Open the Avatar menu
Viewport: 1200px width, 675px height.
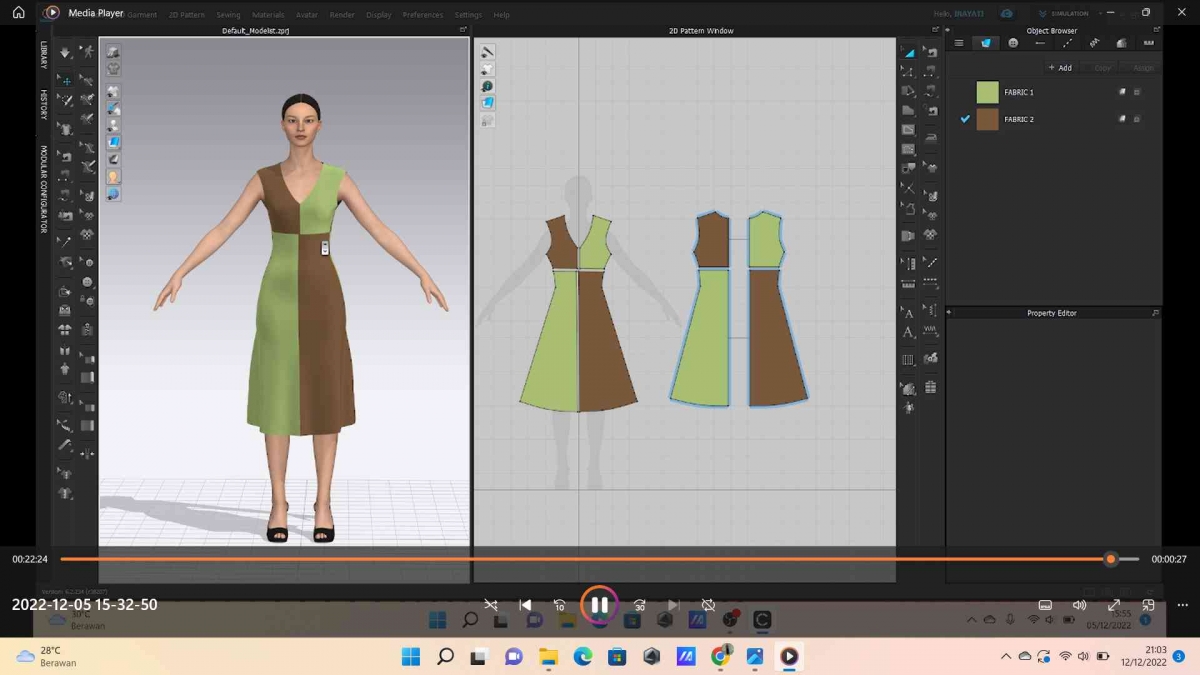click(307, 15)
